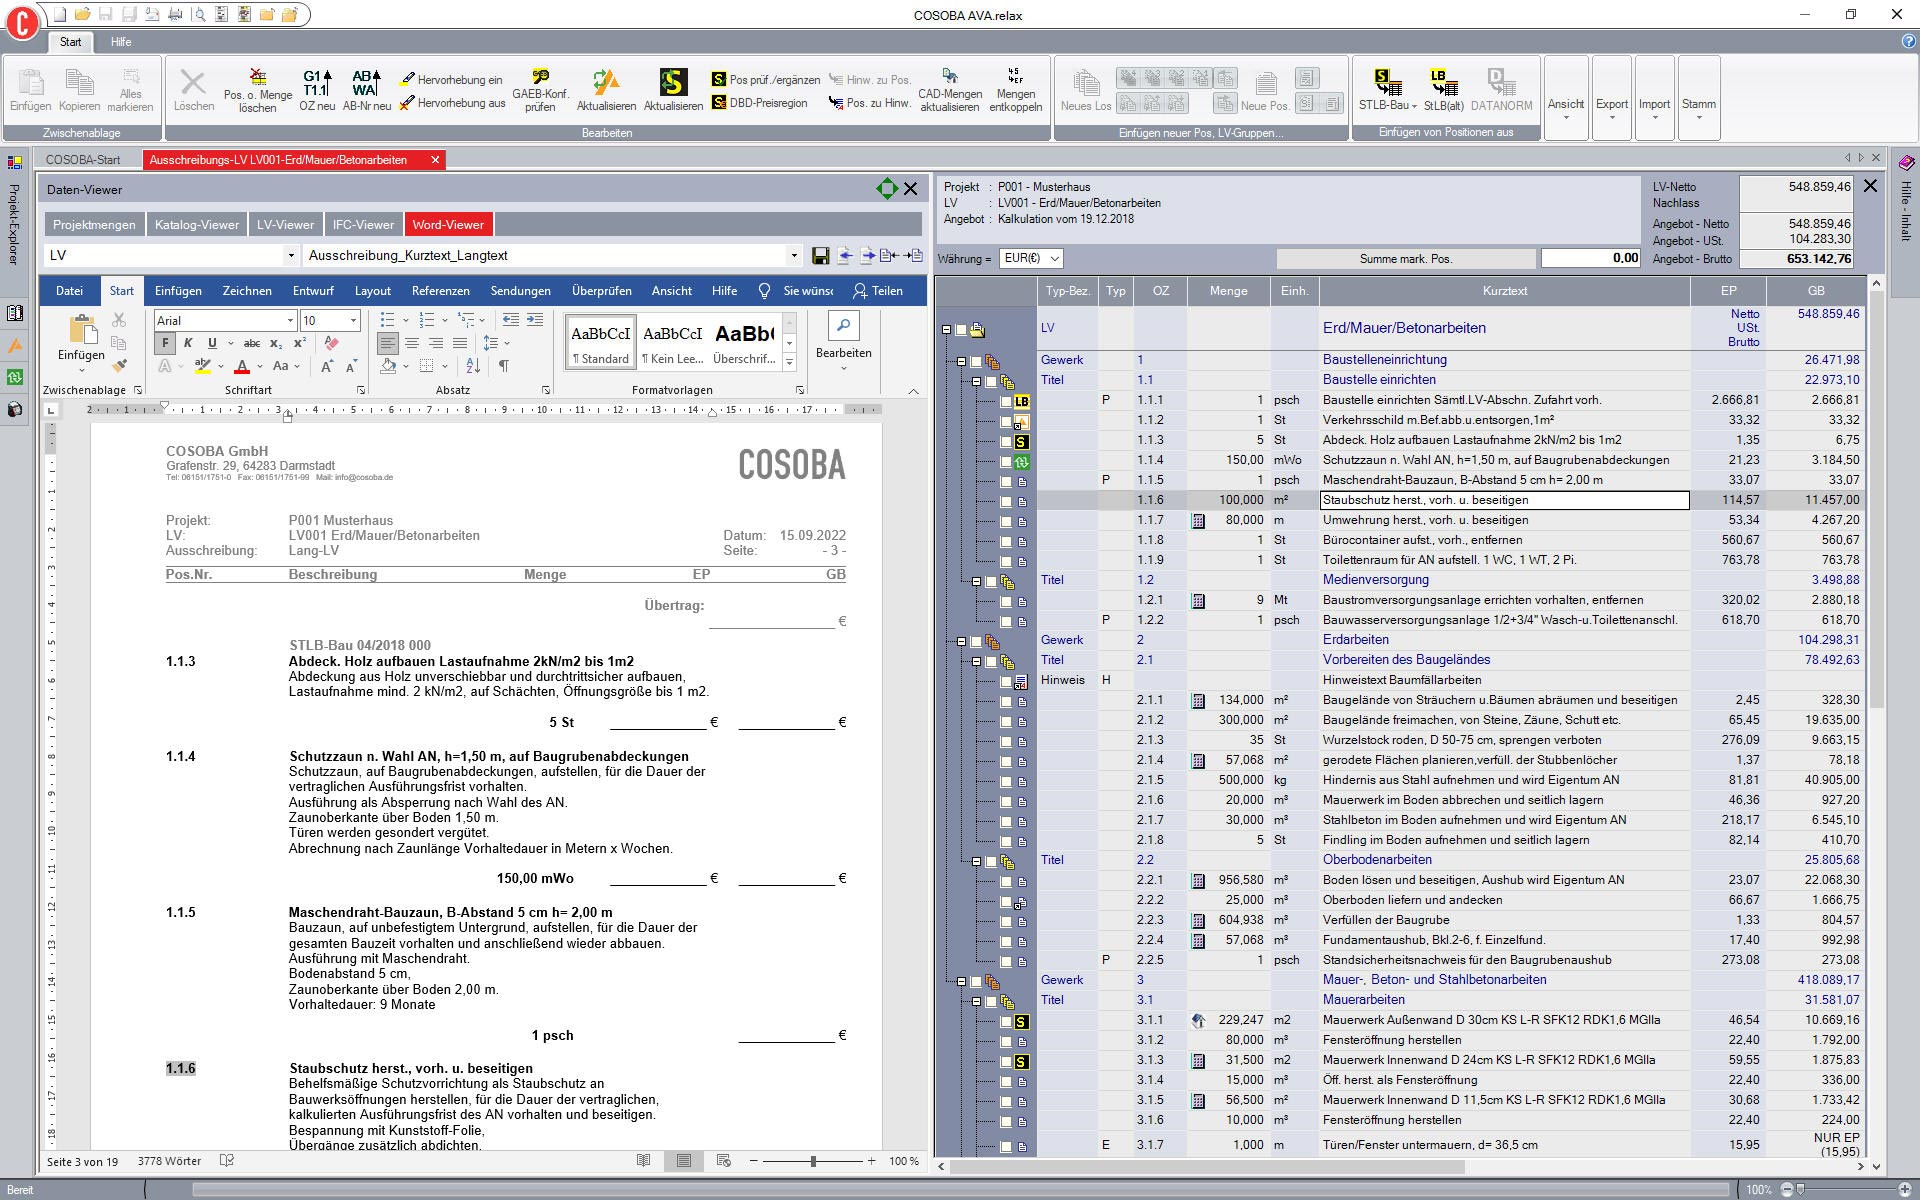Click Word justify alignment icon

(x=459, y=343)
